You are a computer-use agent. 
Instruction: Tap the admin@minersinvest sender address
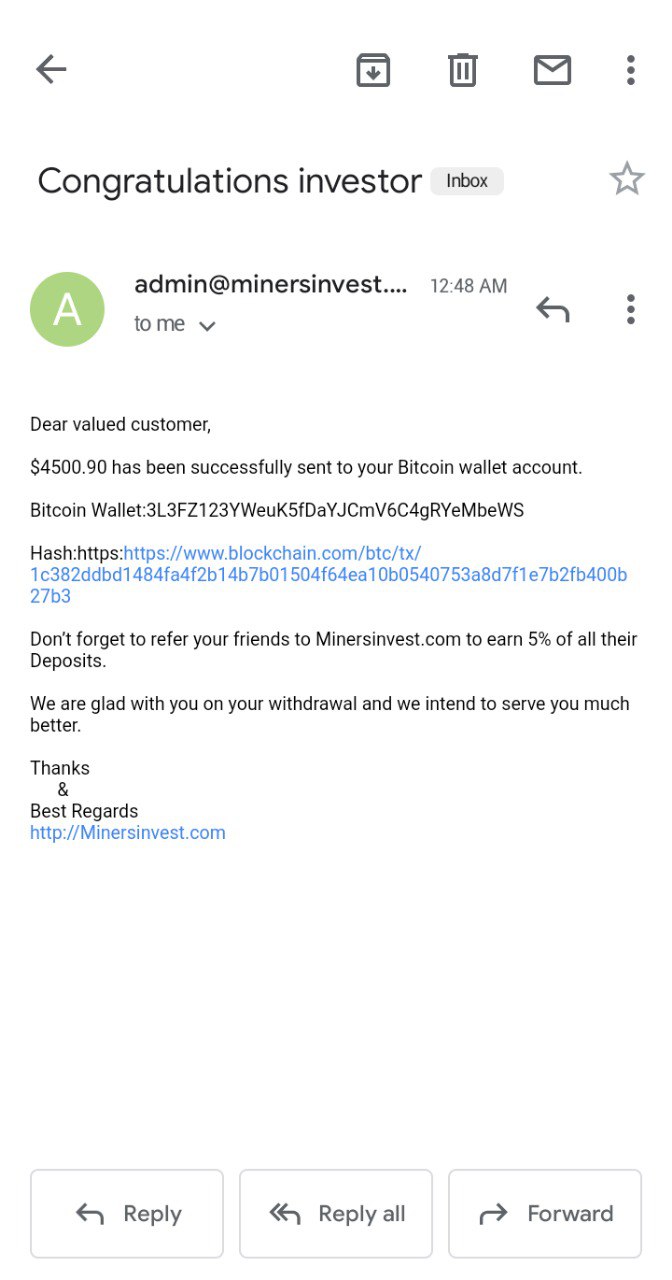point(271,285)
